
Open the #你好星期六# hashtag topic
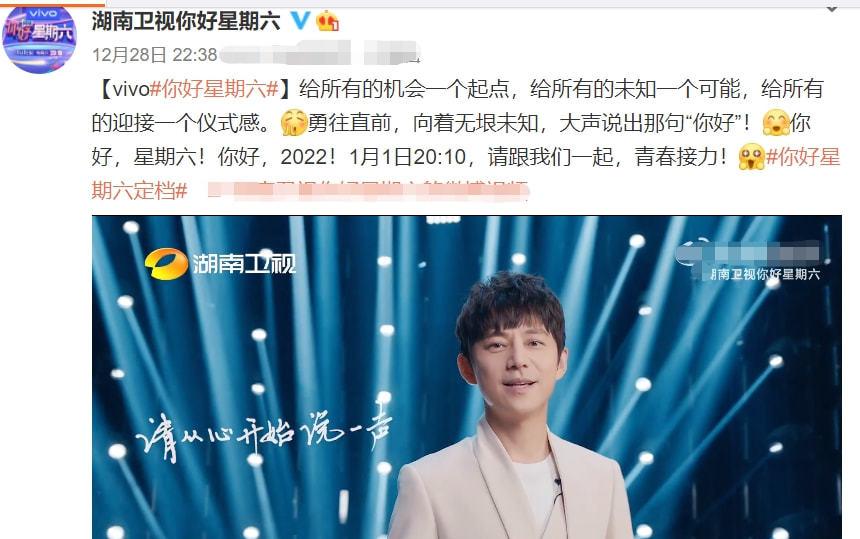click(x=215, y=89)
